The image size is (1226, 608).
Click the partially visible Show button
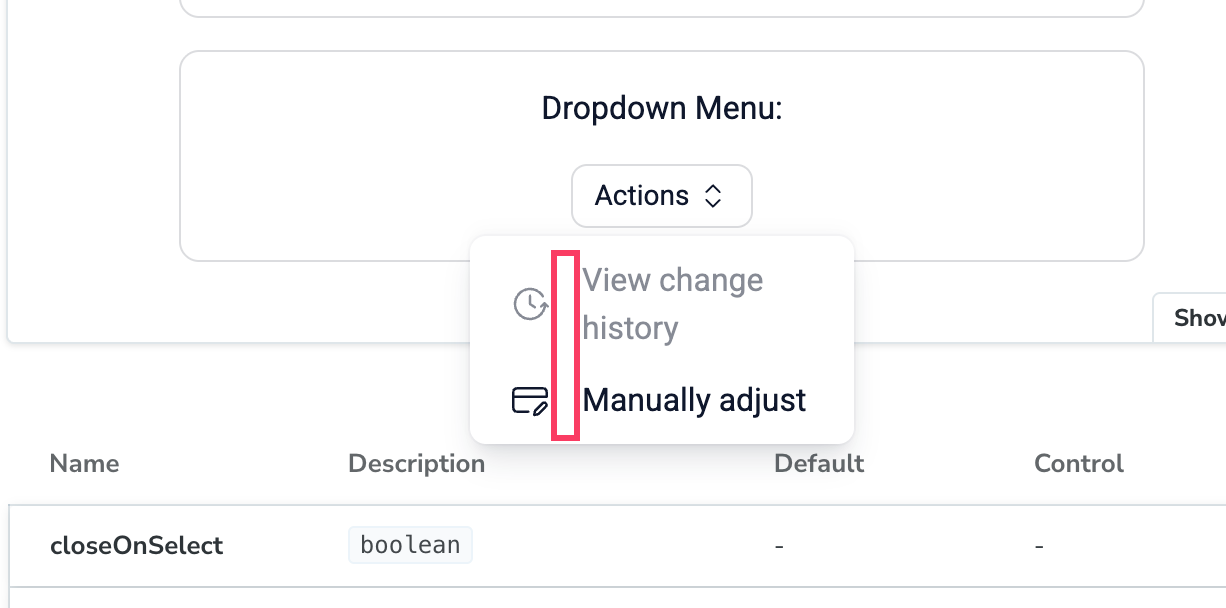(1192, 318)
